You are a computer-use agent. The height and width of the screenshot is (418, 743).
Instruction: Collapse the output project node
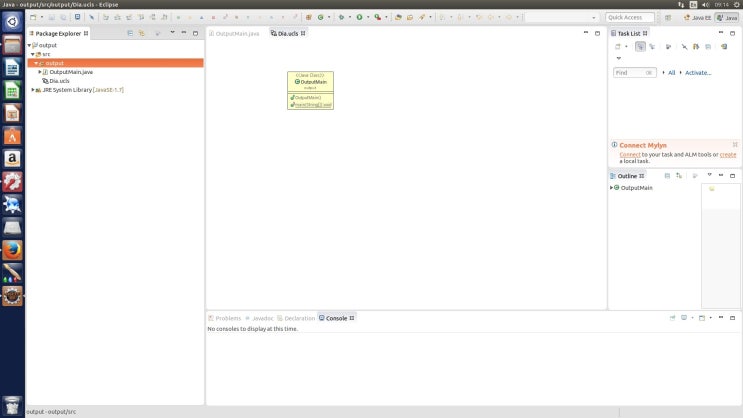click(29, 45)
